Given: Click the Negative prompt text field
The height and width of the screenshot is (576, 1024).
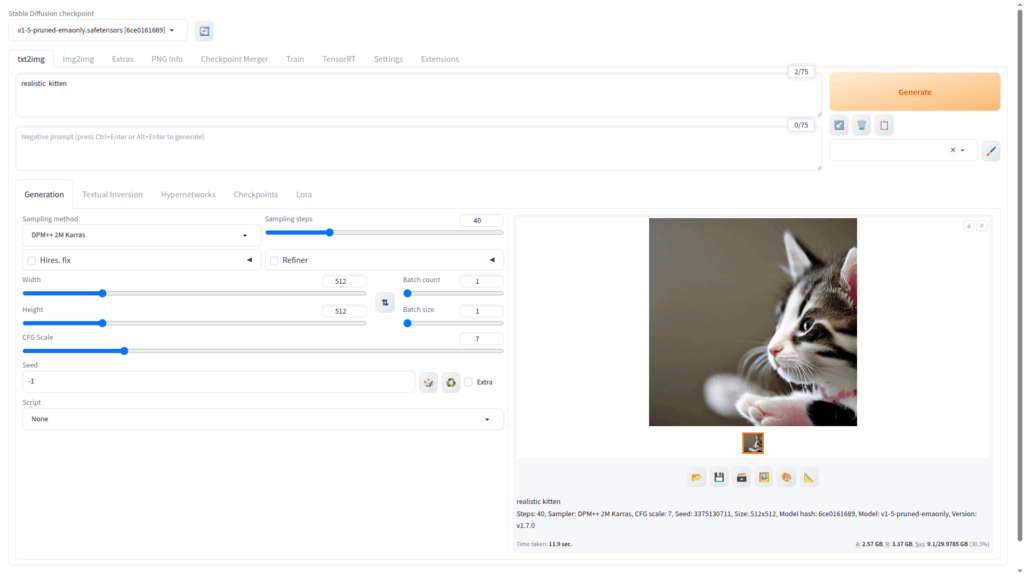Looking at the screenshot, I should tap(418, 148).
